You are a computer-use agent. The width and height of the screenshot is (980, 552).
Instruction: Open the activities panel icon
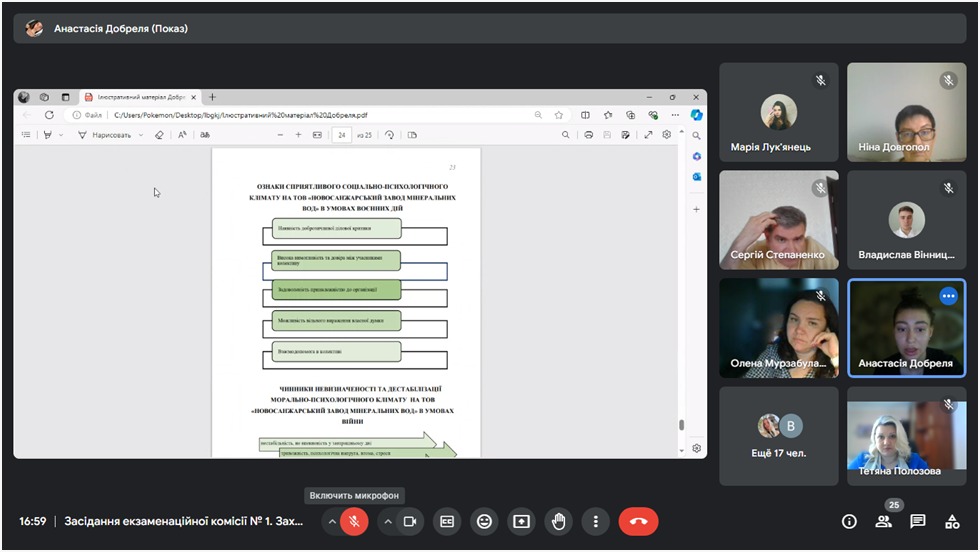click(953, 521)
